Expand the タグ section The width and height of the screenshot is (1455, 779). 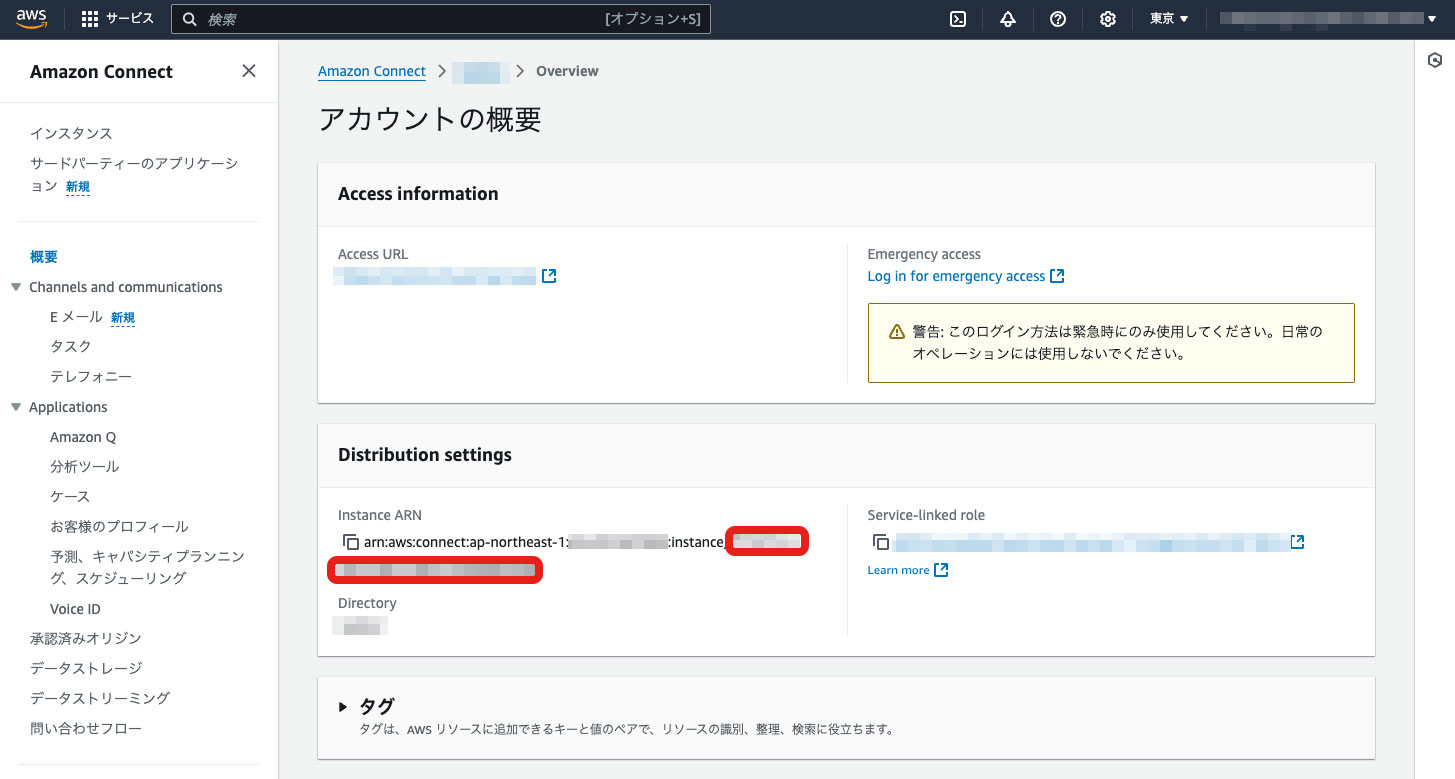[343, 707]
